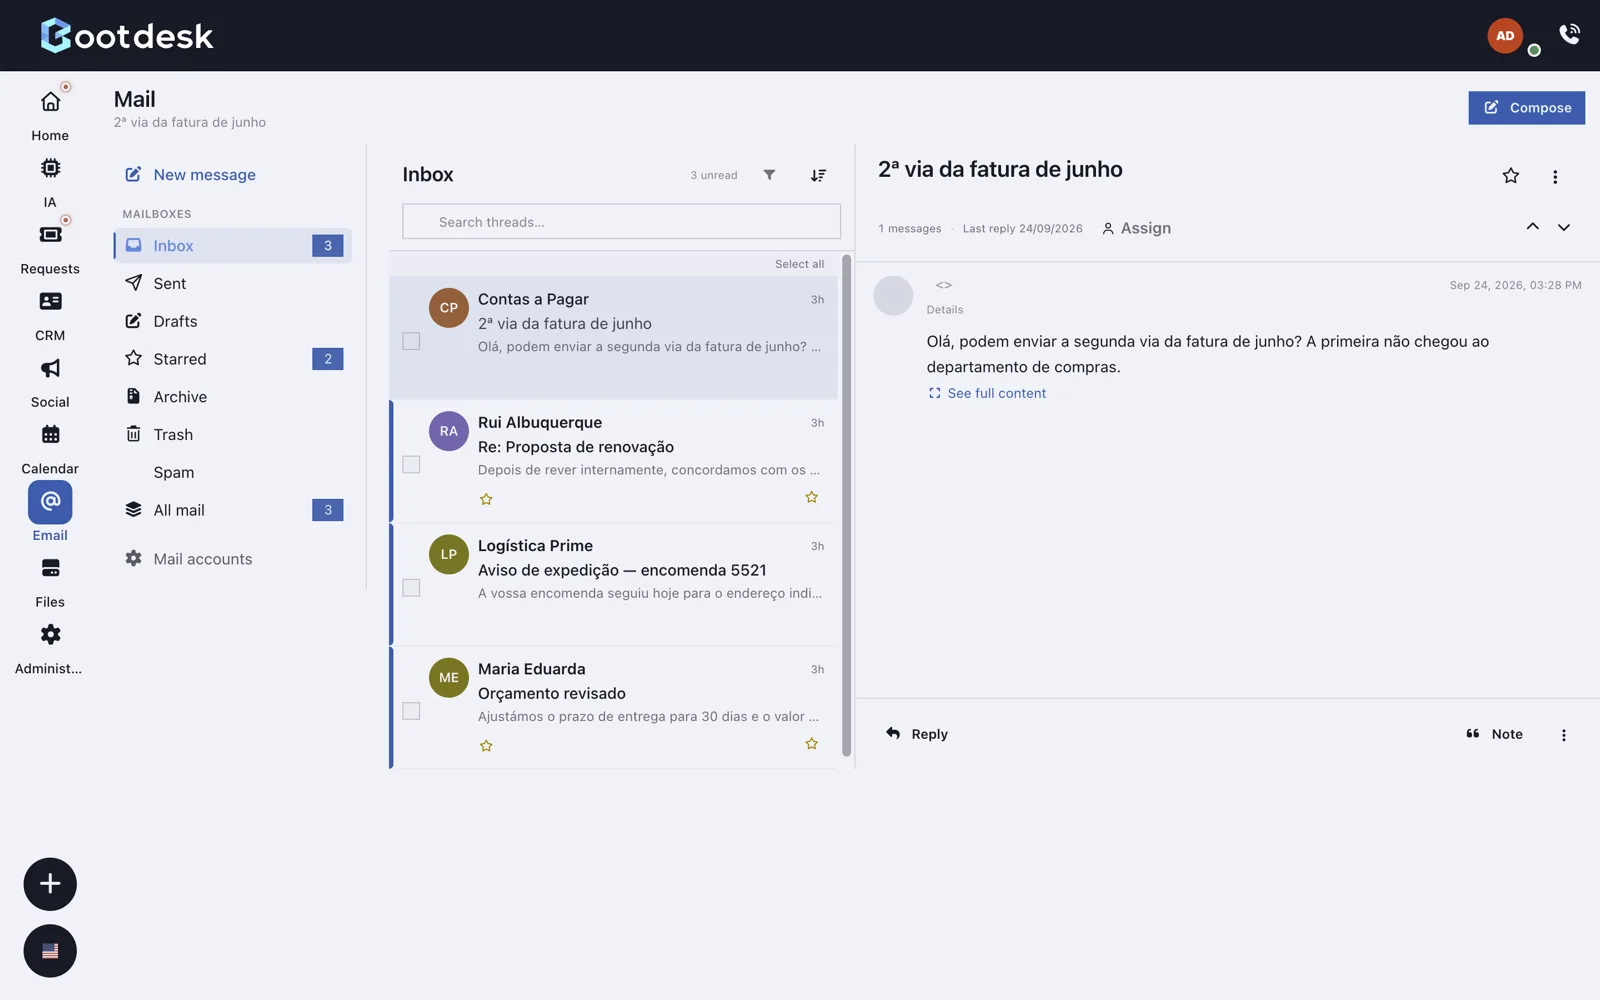Click the Compose button
The image size is (1600, 1000).
pyautogui.click(x=1526, y=108)
